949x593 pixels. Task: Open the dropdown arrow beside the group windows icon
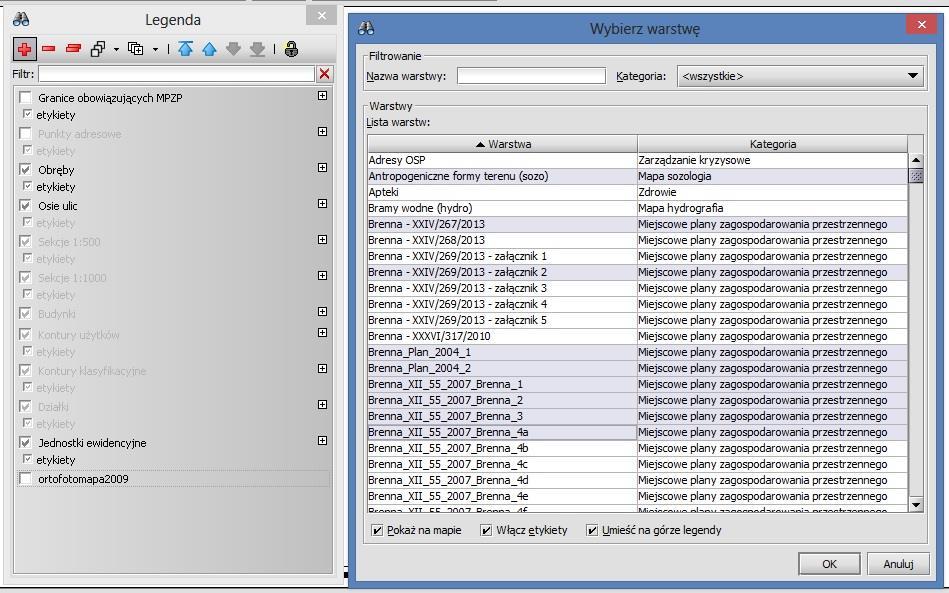(116, 49)
